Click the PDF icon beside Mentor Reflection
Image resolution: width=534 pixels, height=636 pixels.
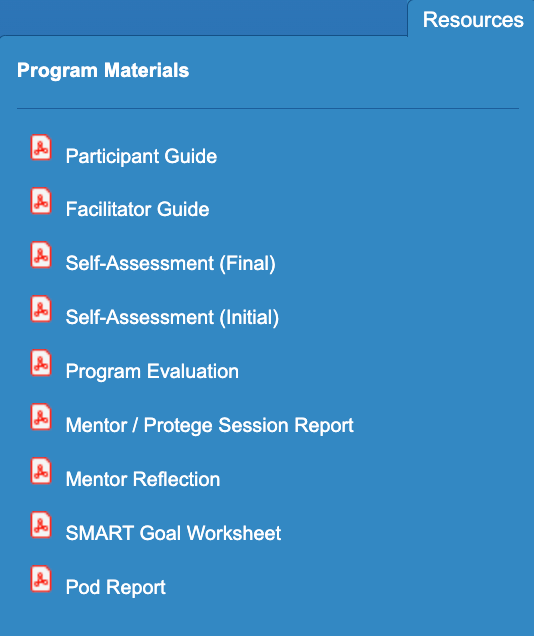coord(41,471)
